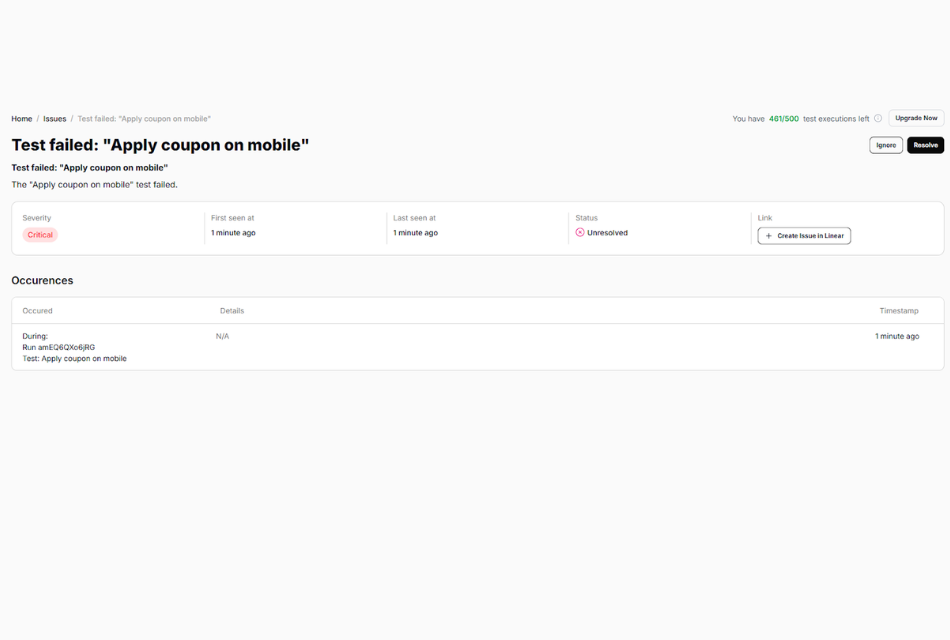Click the info icon beside test executions count
Viewport: 950px width, 640px height.
click(878, 118)
